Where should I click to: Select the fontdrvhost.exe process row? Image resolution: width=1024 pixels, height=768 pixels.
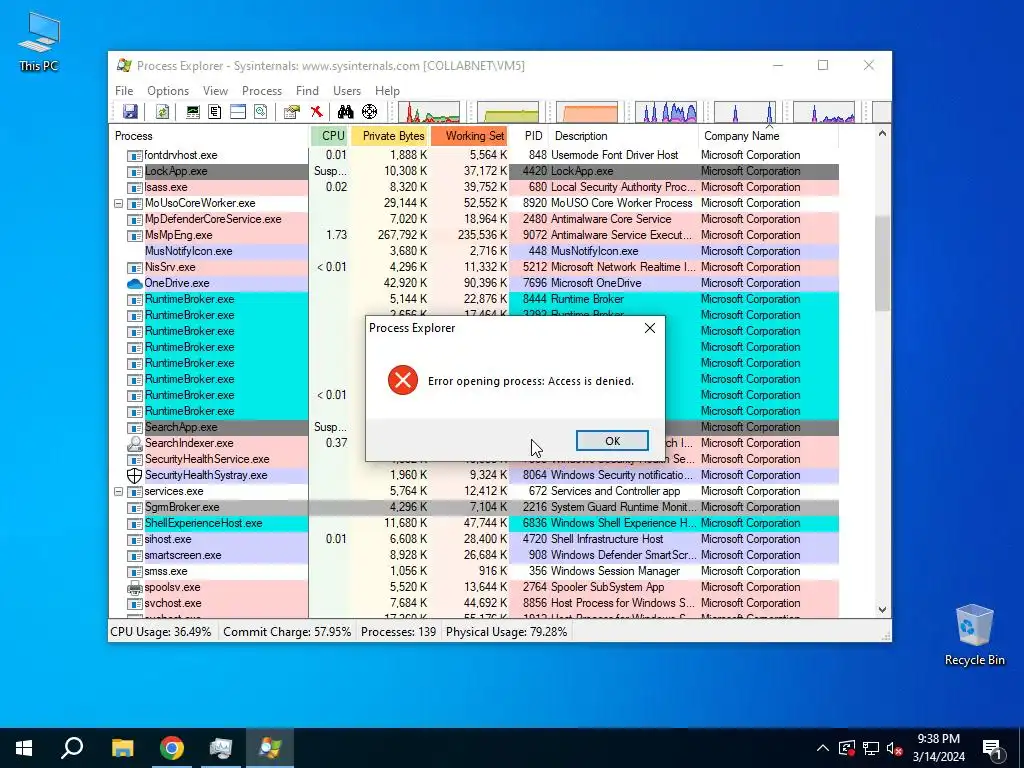coord(474,155)
